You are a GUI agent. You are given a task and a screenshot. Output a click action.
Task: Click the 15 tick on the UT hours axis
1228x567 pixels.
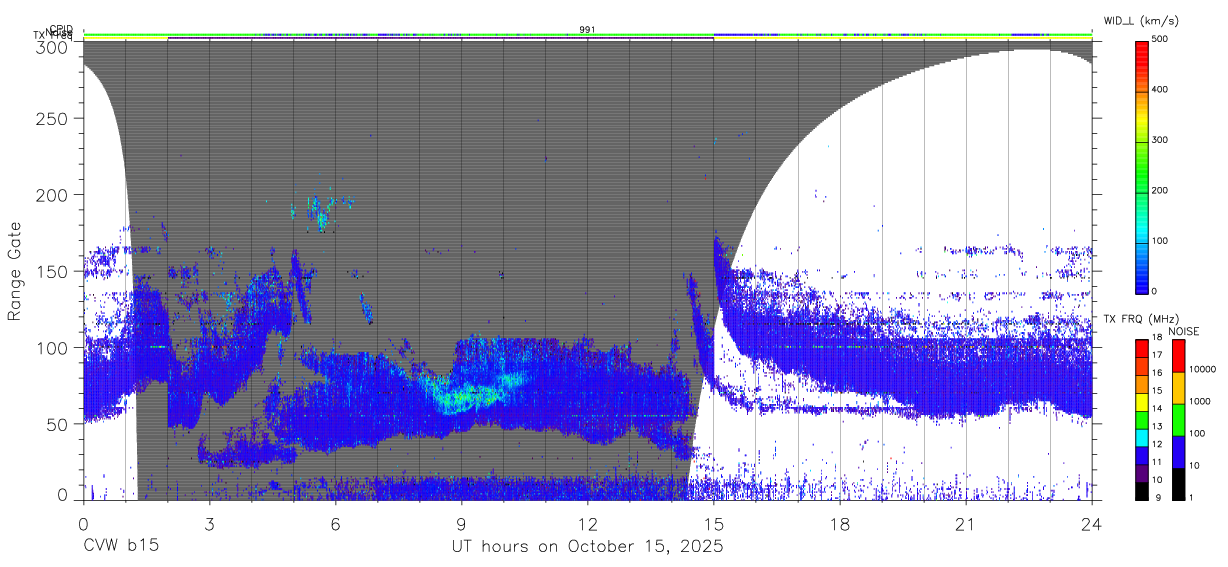click(713, 525)
